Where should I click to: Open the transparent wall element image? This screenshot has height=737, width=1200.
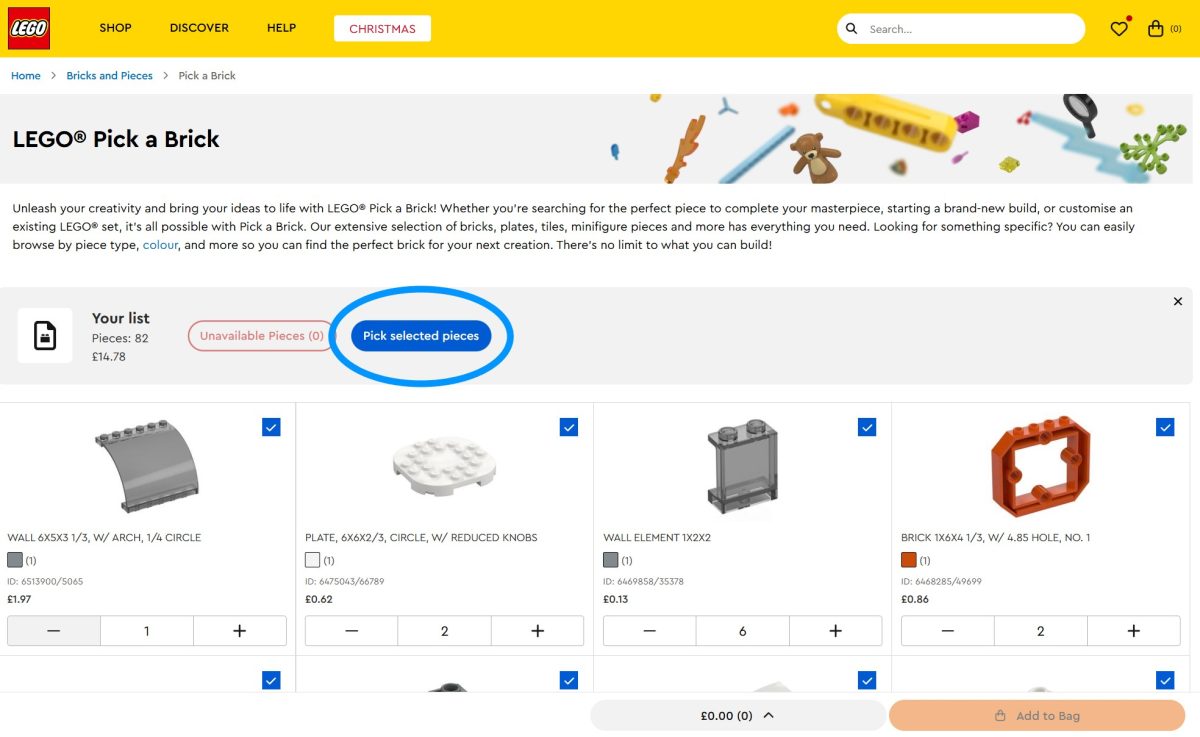(x=743, y=466)
